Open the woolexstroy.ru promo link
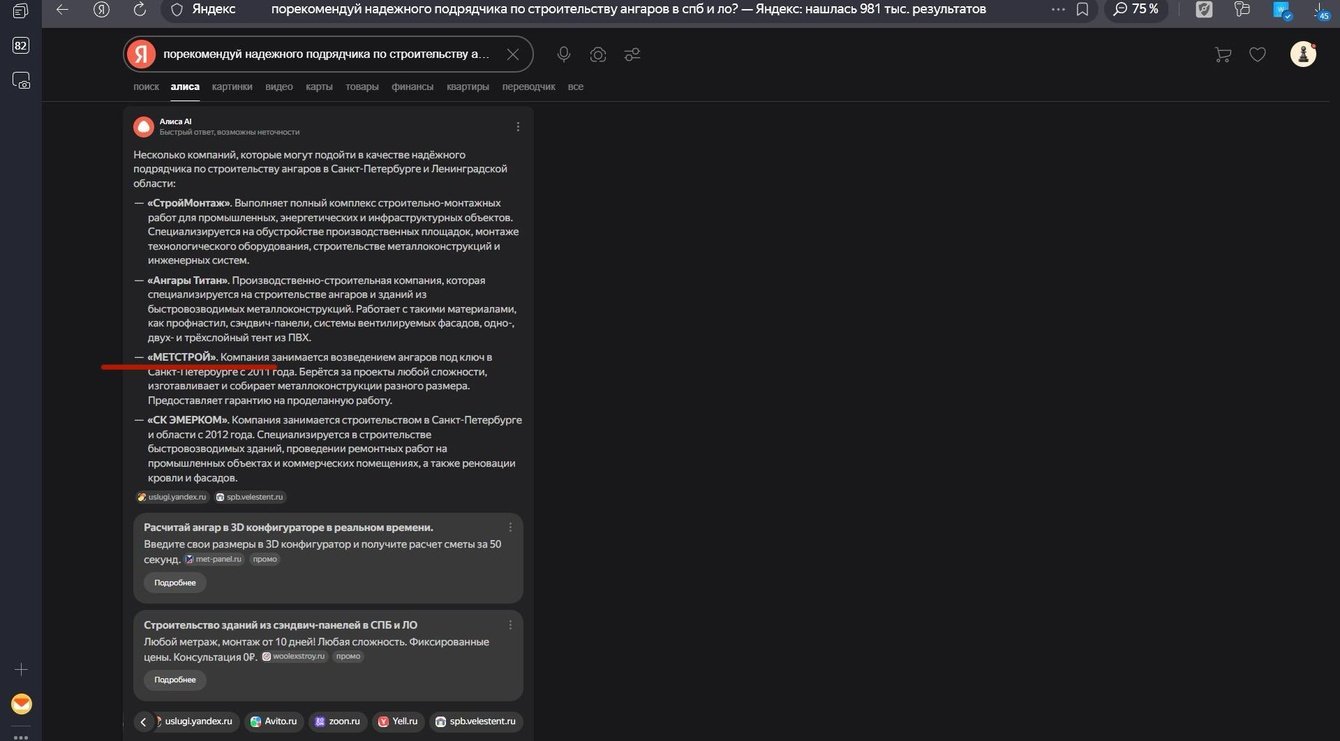 295,657
